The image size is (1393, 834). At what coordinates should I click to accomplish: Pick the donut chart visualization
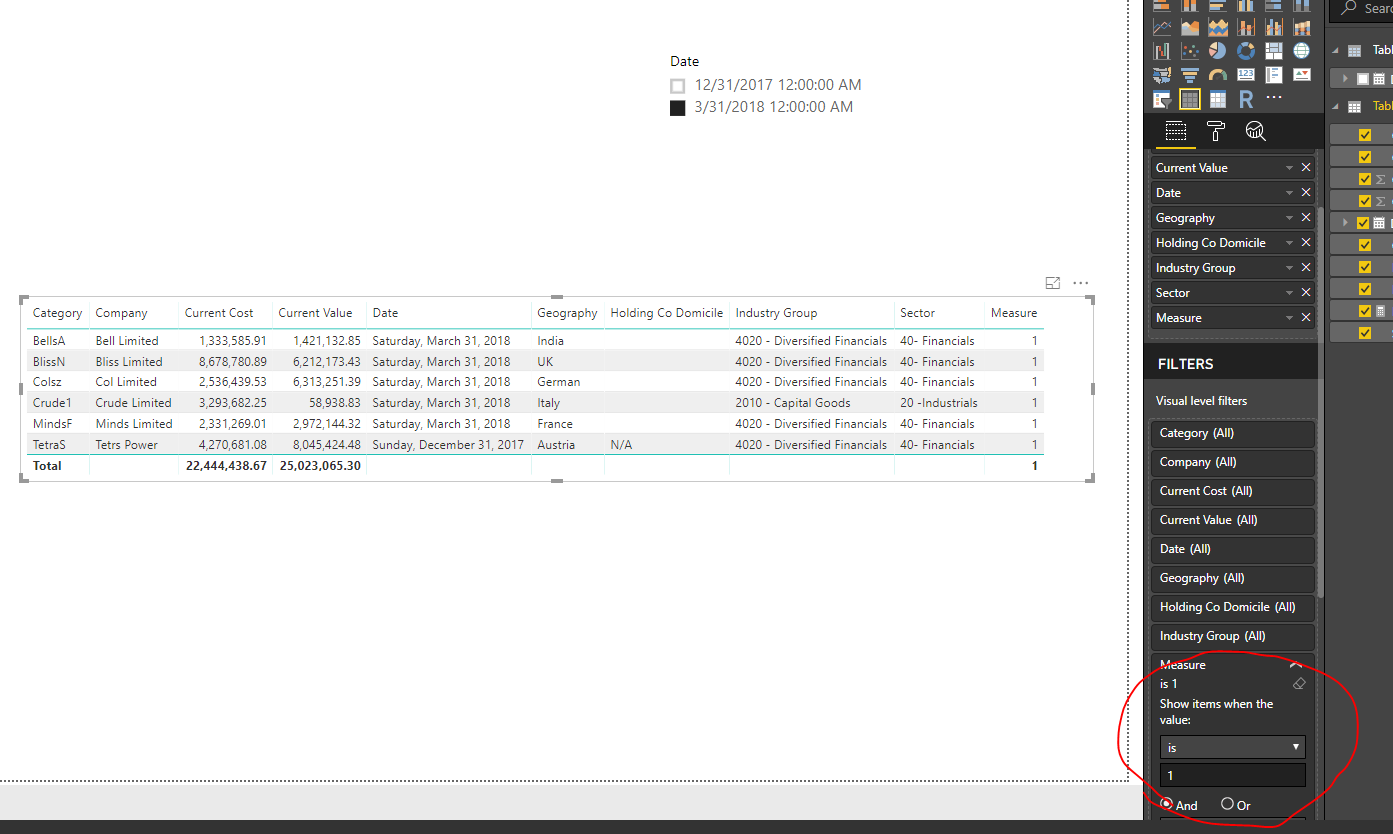(x=1246, y=50)
